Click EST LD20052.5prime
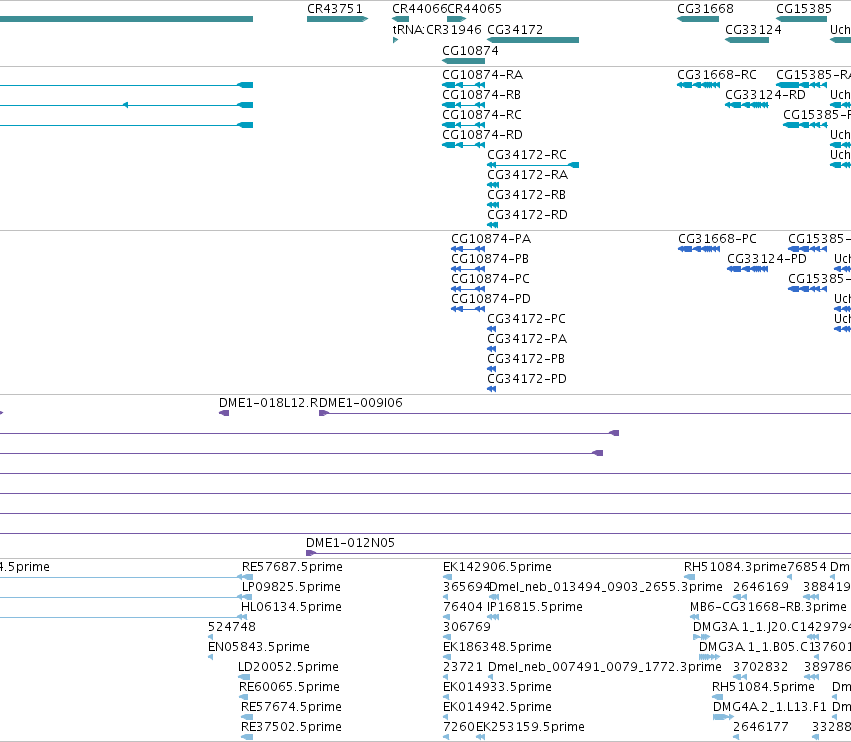The width and height of the screenshot is (851, 742). (288, 667)
